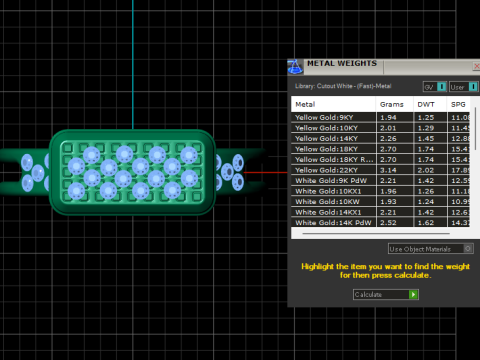
Task: Click the 2.26 grams value
Action: 388,138
